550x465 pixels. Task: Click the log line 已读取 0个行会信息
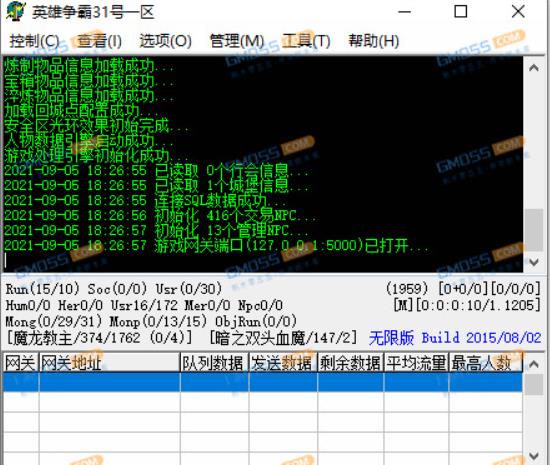click(156, 171)
